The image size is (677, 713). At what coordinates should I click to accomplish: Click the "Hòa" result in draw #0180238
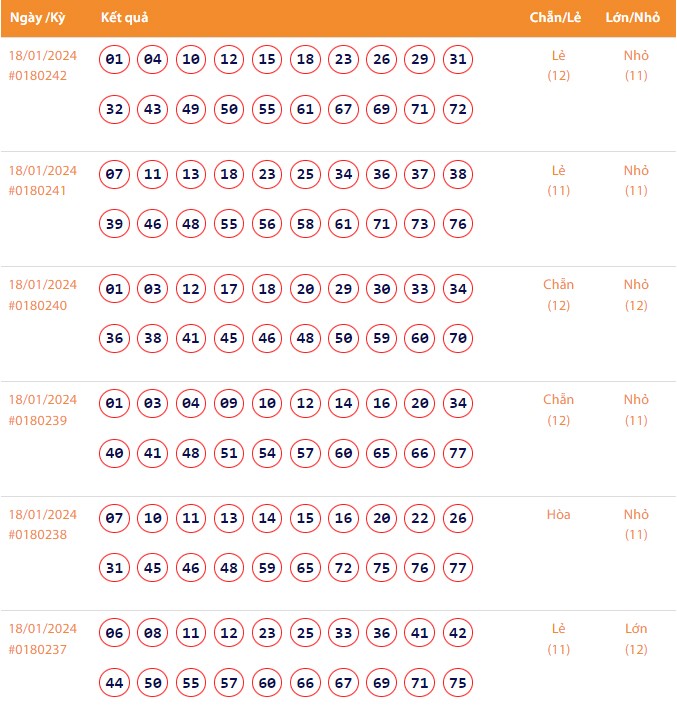[x=558, y=515]
